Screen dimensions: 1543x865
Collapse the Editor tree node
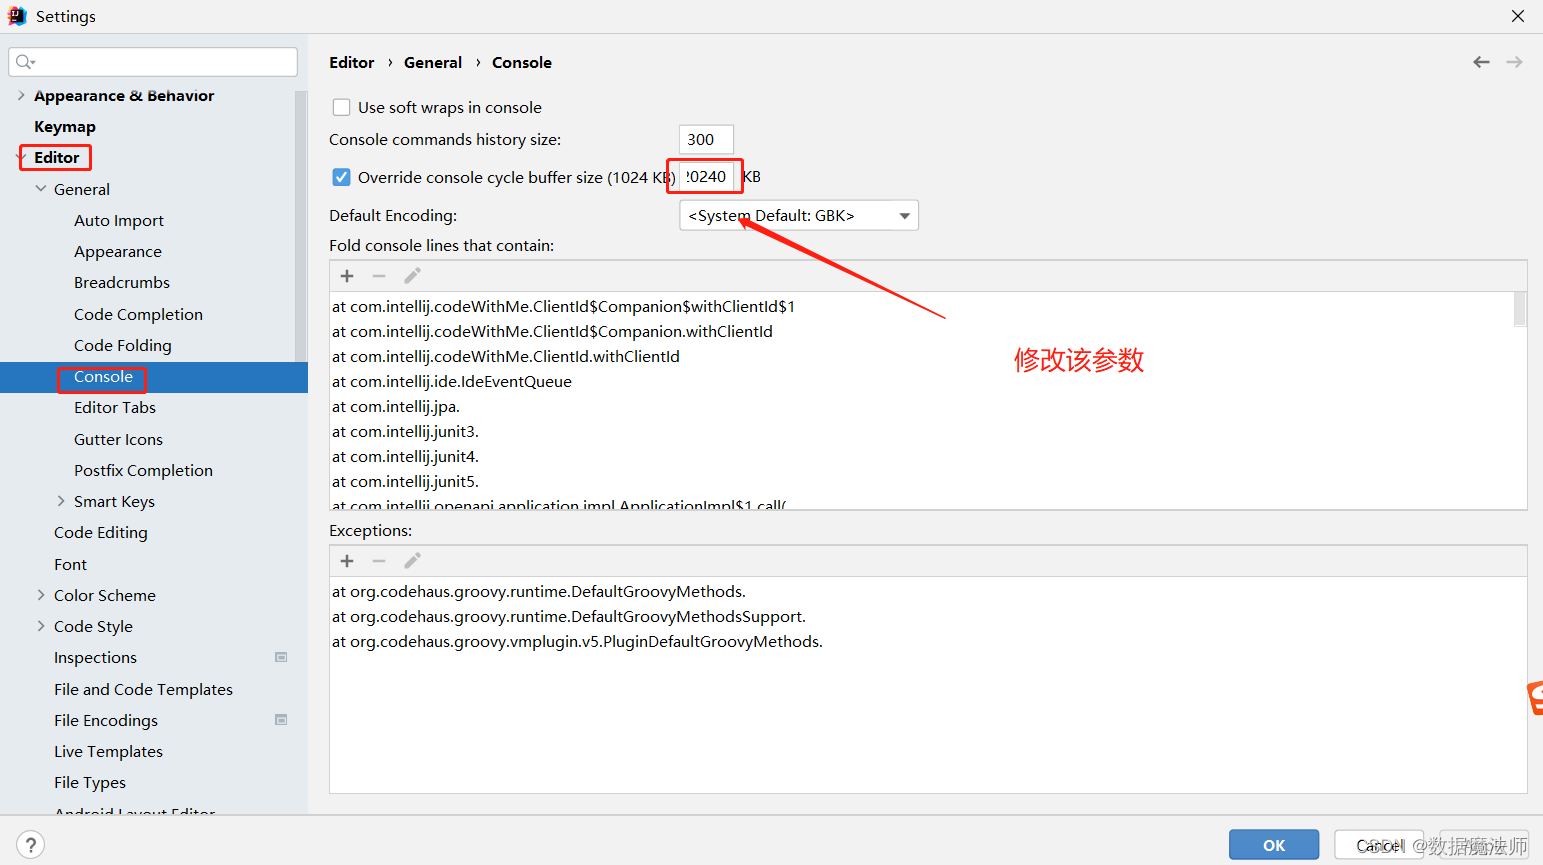[x=22, y=157]
